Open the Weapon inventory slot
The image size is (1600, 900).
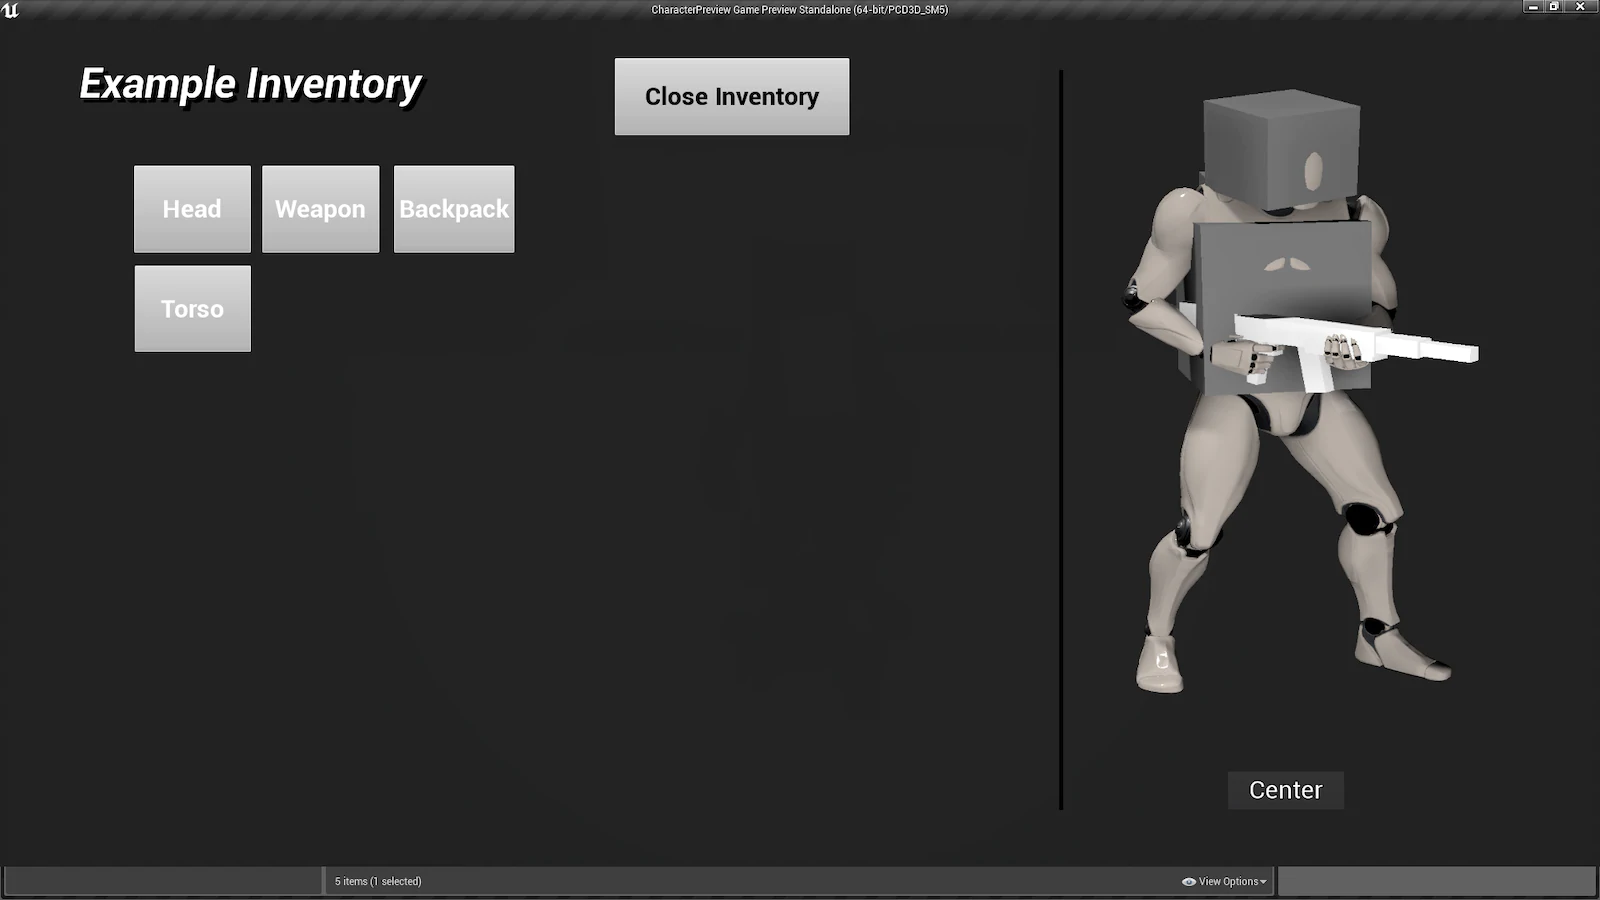pyautogui.click(x=320, y=209)
